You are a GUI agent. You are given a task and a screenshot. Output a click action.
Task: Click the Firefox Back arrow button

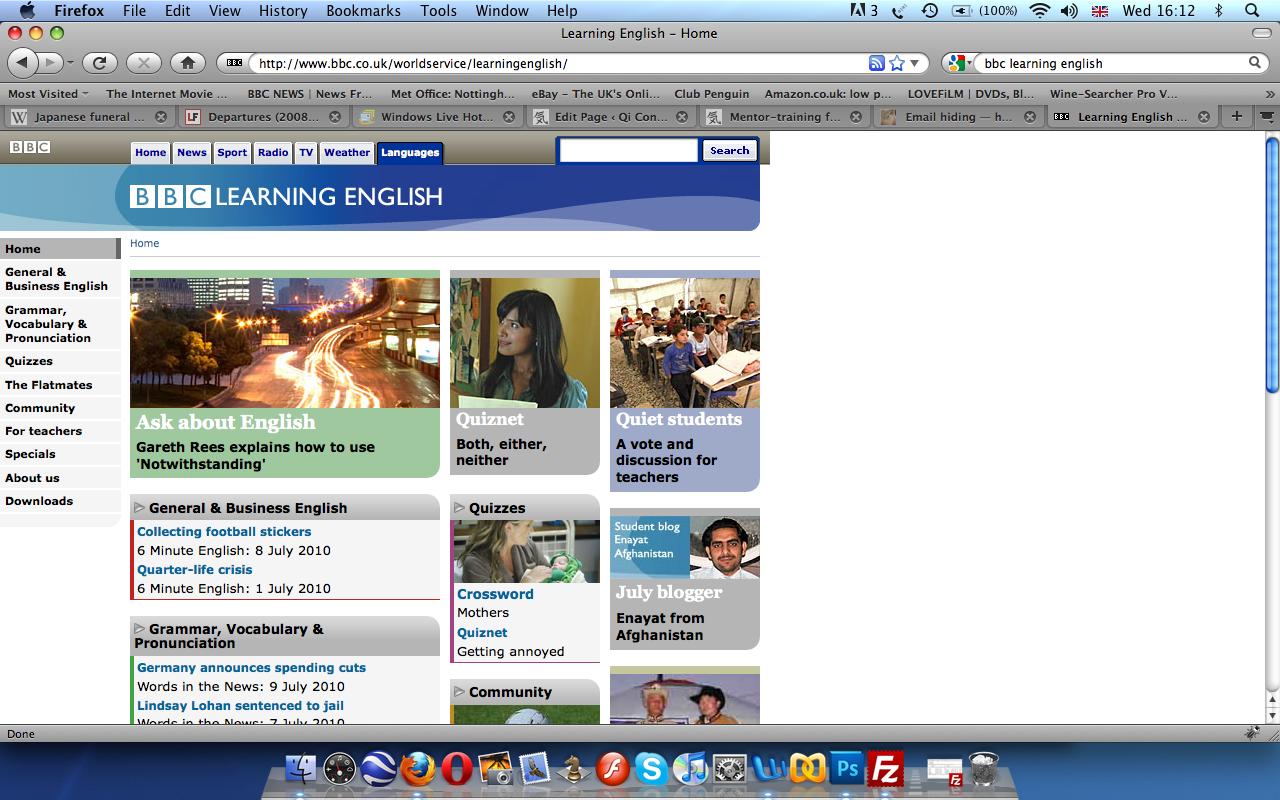pos(22,63)
